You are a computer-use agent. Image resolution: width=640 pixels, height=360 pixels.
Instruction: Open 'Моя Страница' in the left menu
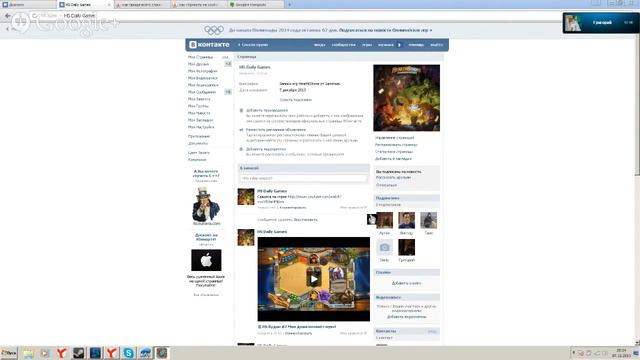pyautogui.click(x=200, y=57)
